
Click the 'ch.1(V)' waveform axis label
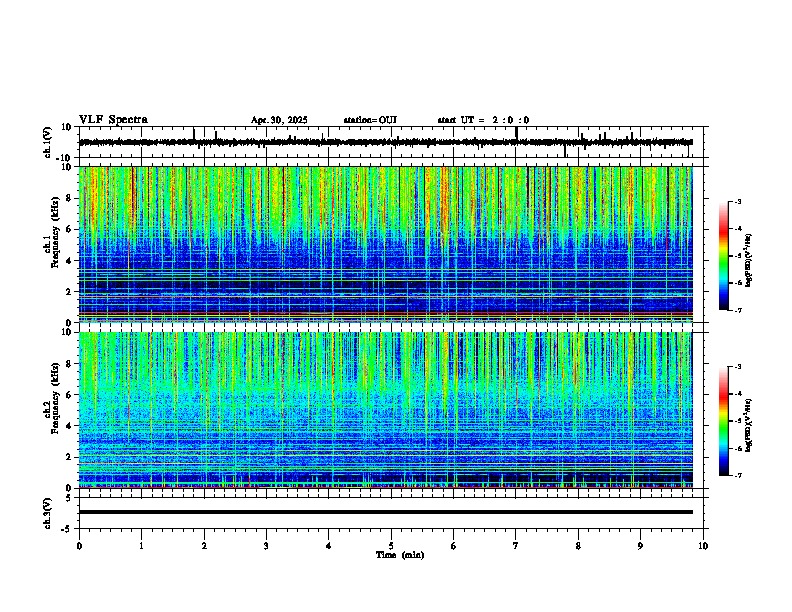click(x=48, y=142)
